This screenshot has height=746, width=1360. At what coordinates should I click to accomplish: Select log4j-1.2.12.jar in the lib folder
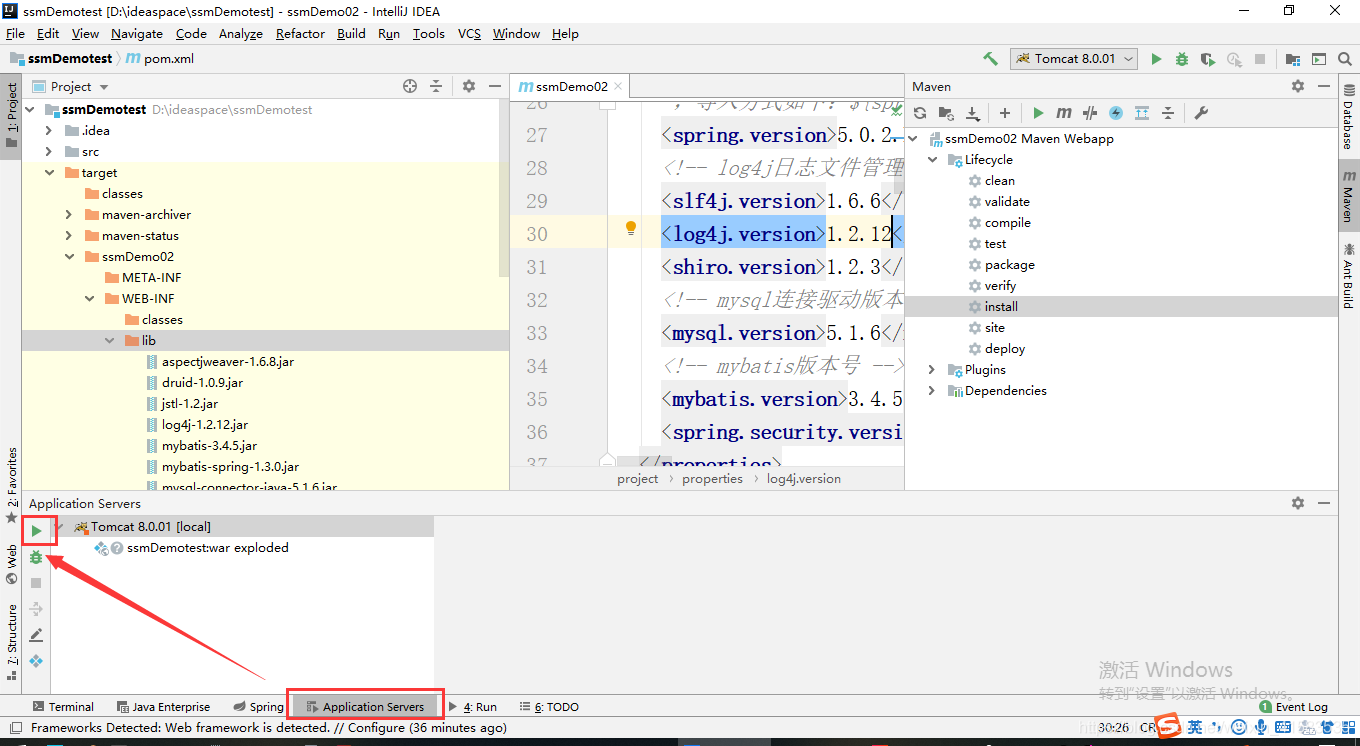204,425
